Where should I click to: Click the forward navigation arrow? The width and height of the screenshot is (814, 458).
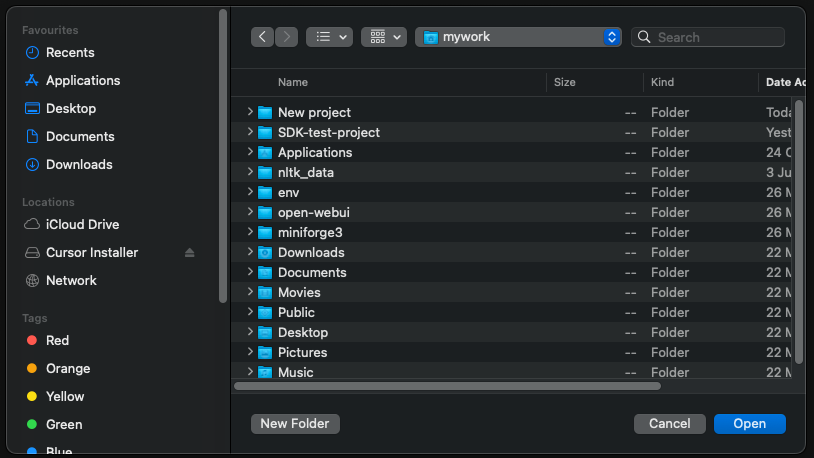(287, 37)
